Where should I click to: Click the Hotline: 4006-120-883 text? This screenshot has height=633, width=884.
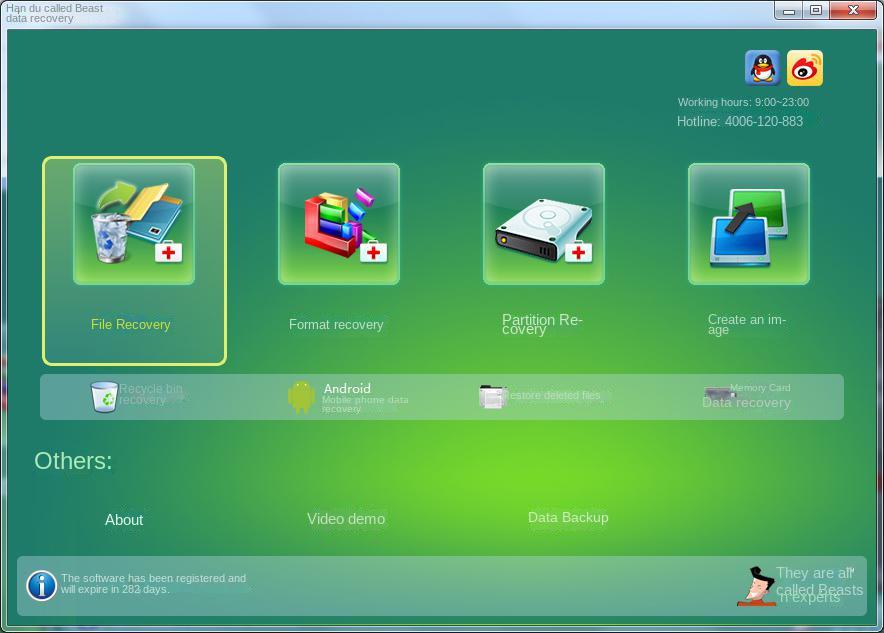click(x=740, y=121)
